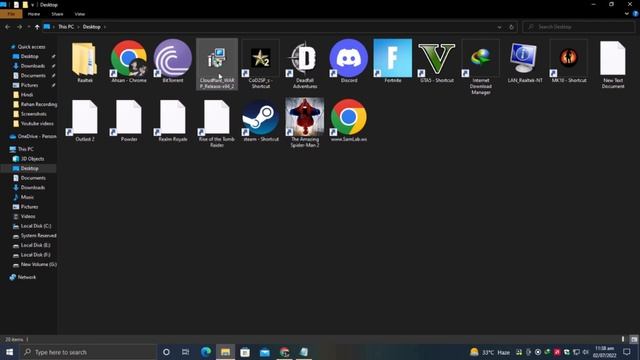Click the taskbar search box
The height and width of the screenshot is (360, 640).
(x=88, y=352)
